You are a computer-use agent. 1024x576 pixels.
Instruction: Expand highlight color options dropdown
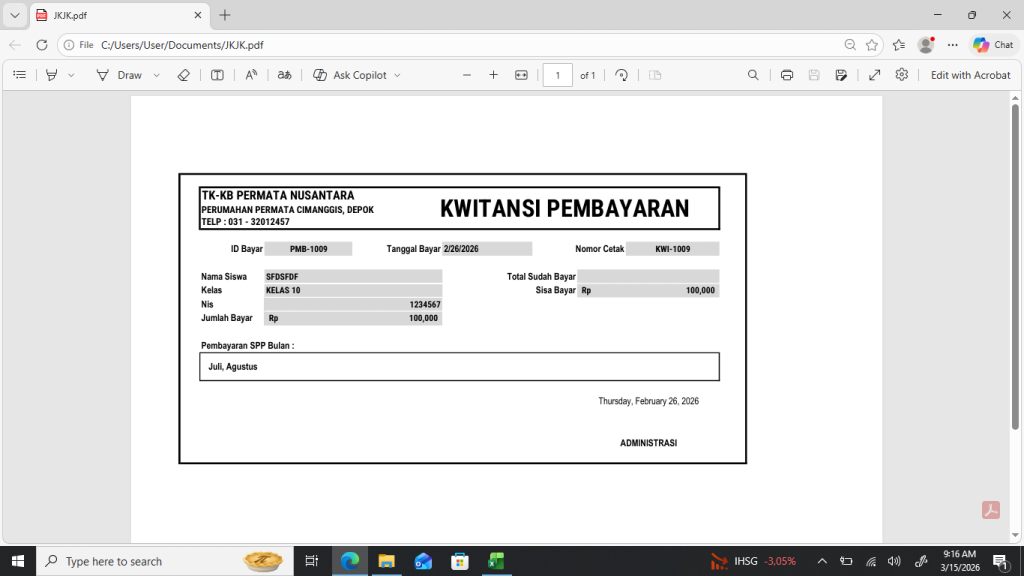point(71,75)
